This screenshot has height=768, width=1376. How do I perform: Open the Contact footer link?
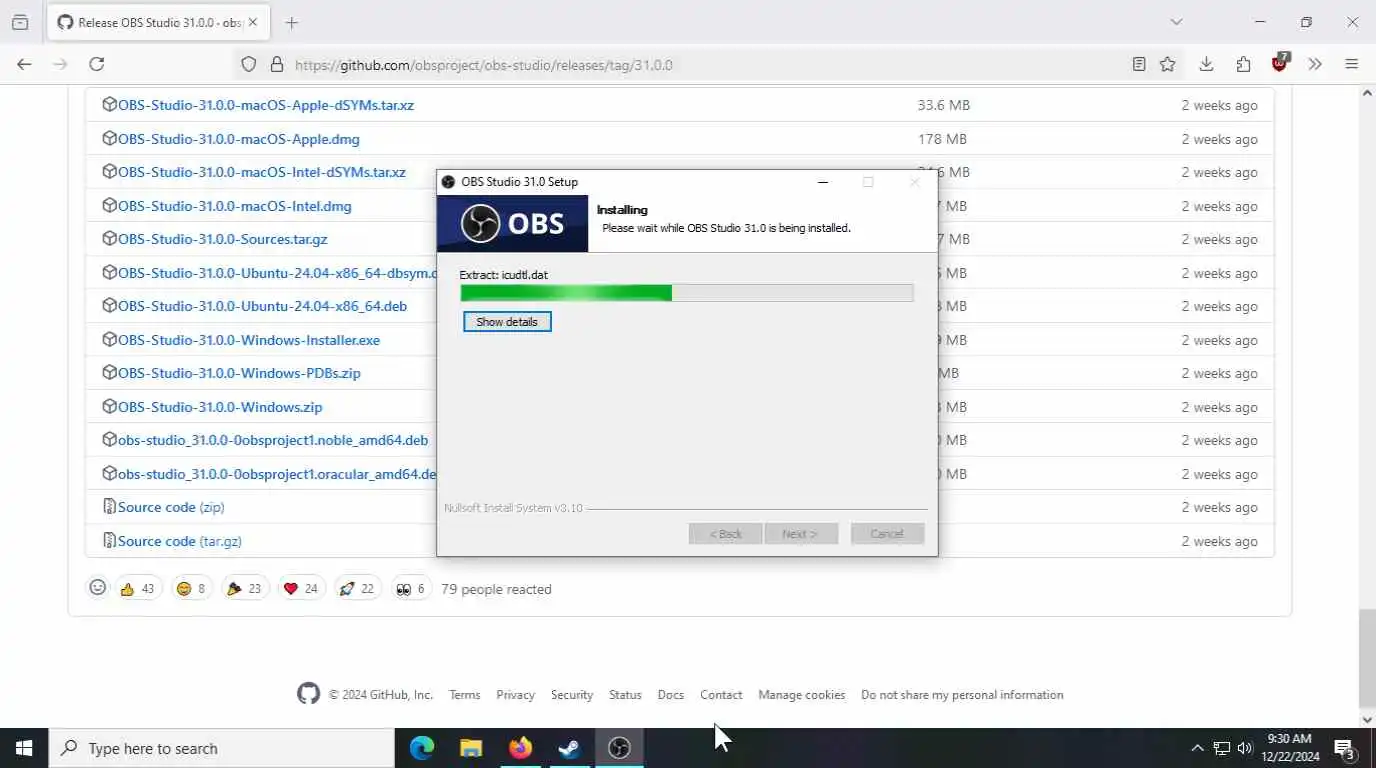pyautogui.click(x=721, y=695)
